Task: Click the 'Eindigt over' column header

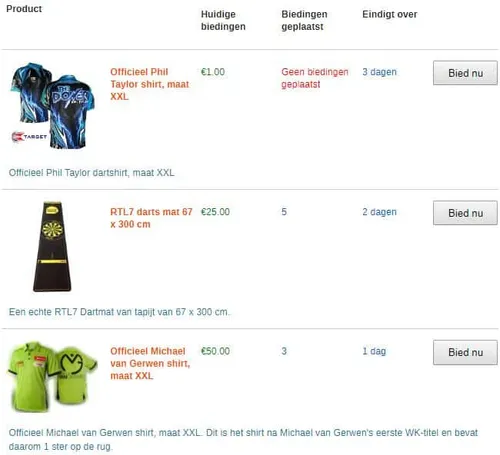Action: (390, 14)
